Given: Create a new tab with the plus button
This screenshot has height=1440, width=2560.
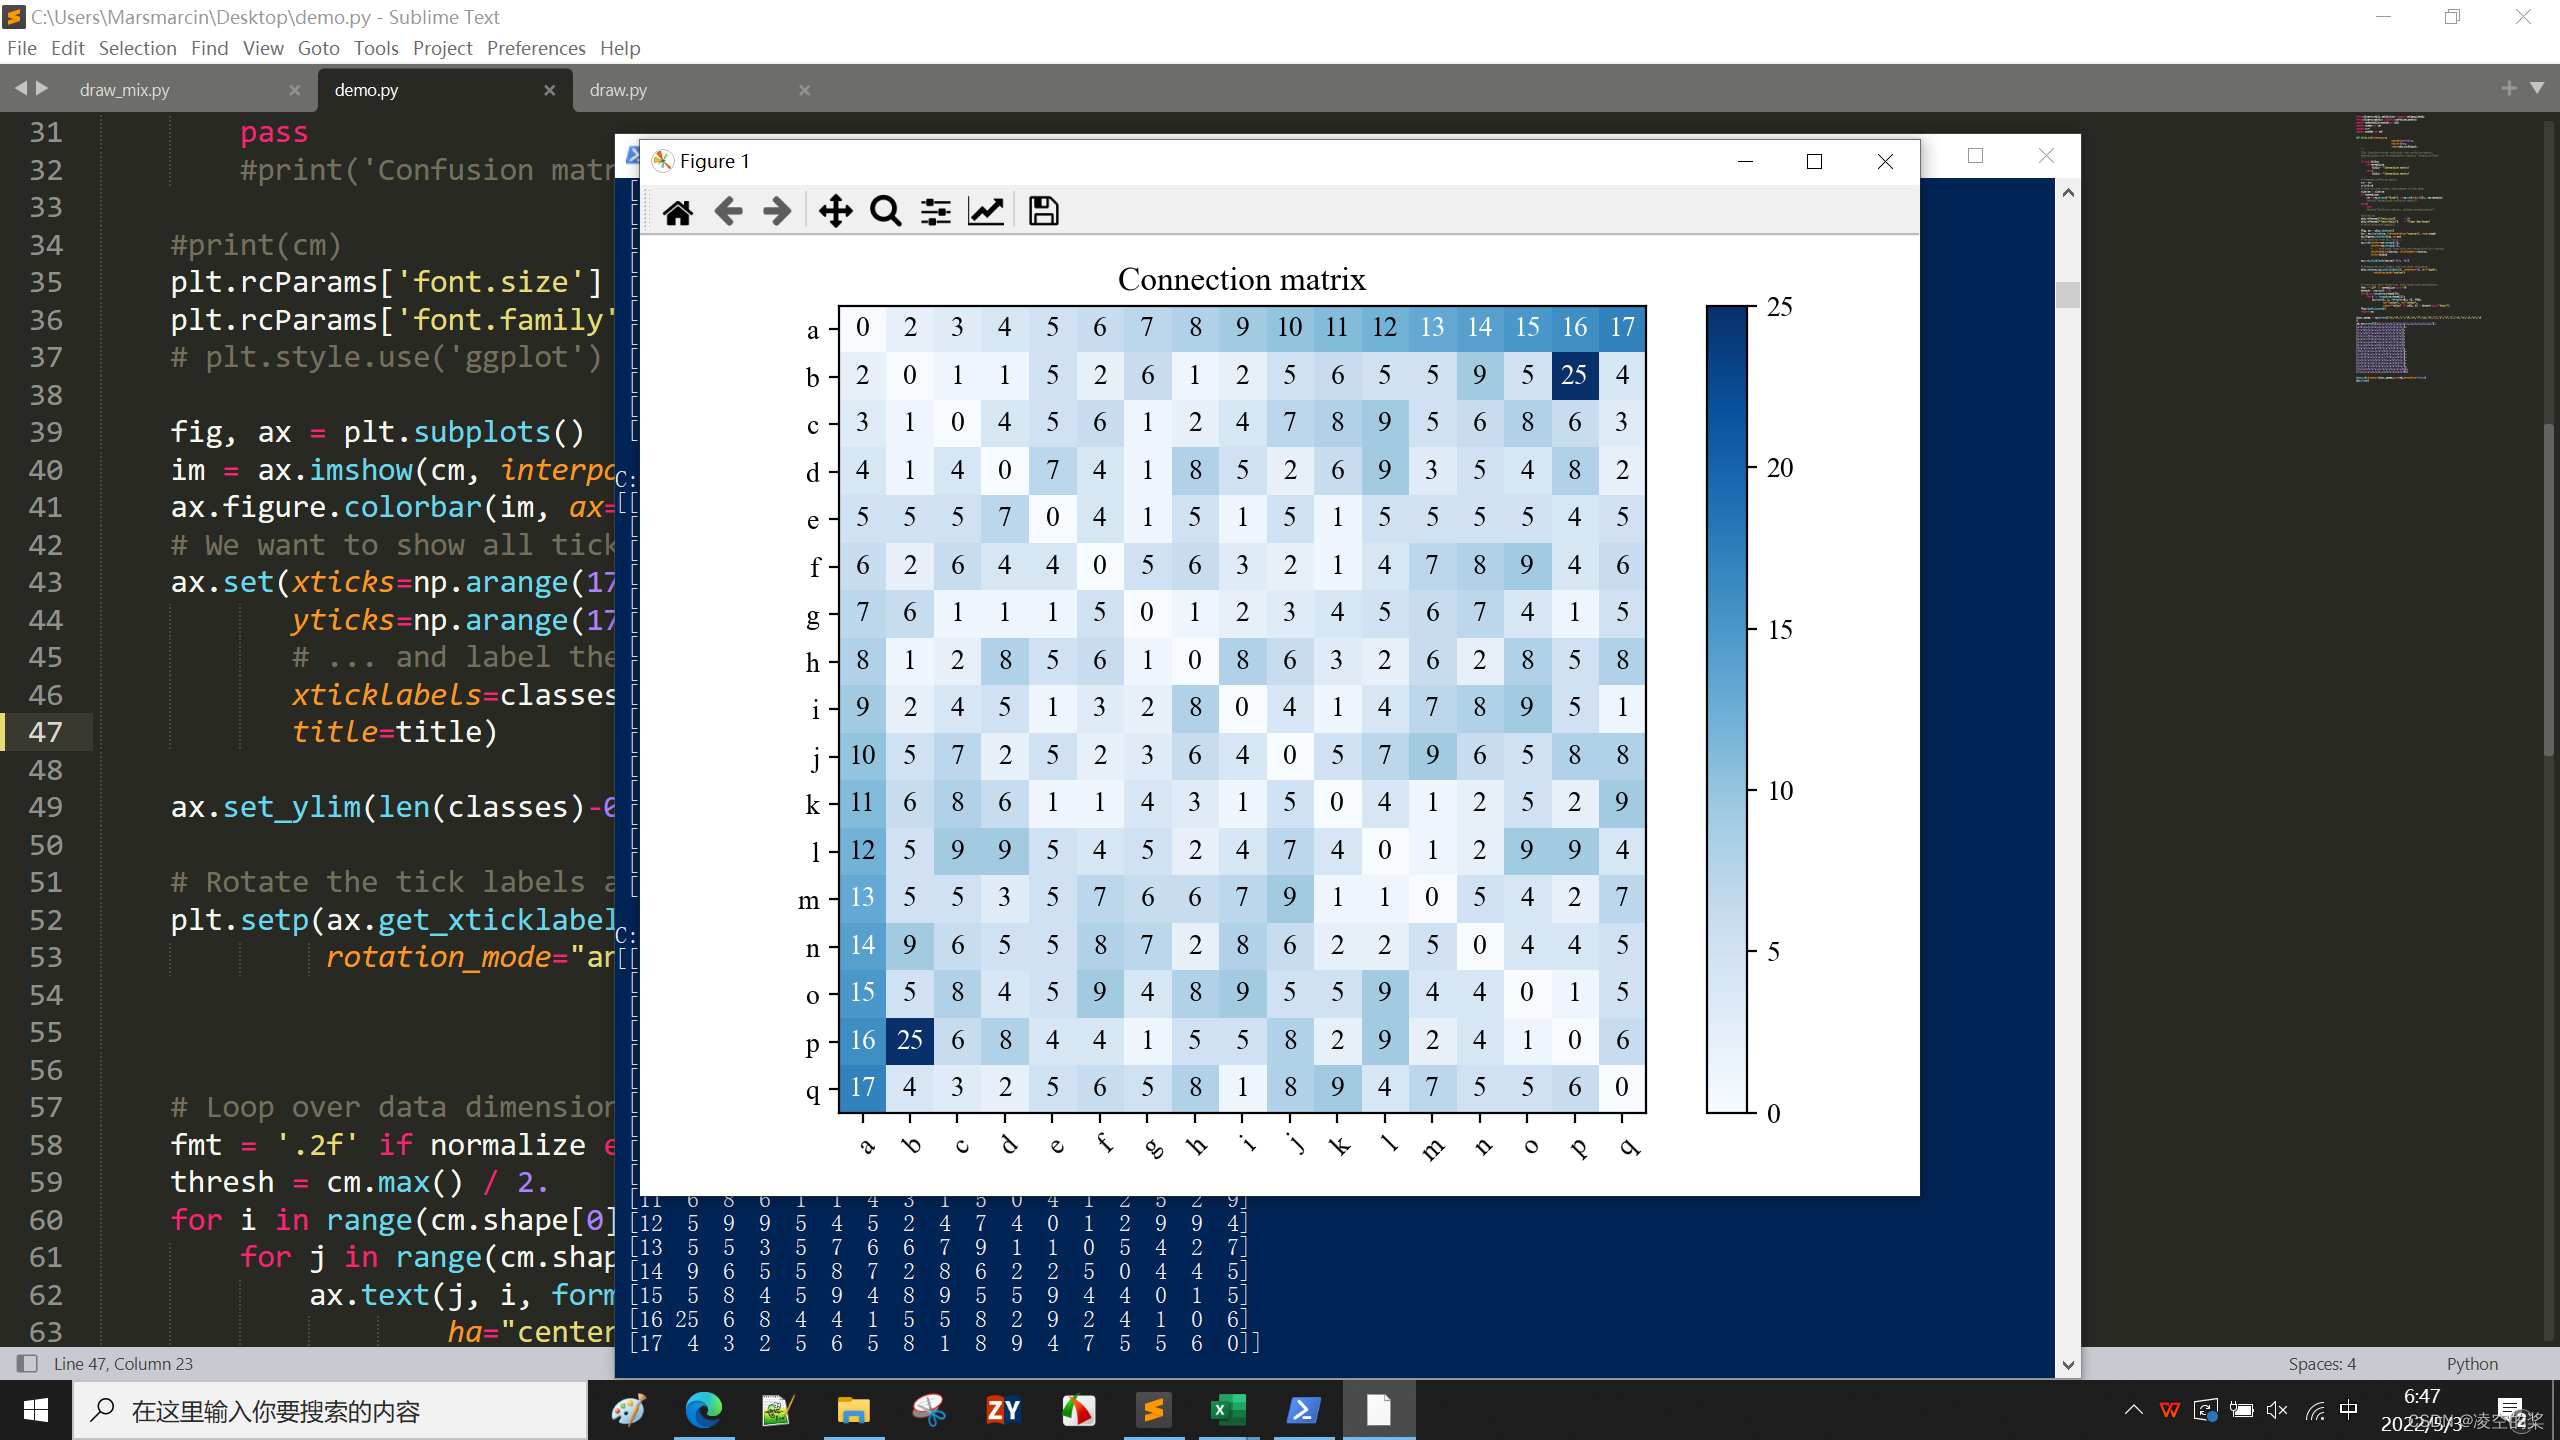Looking at the screenshot, I should pos(2508,88).
